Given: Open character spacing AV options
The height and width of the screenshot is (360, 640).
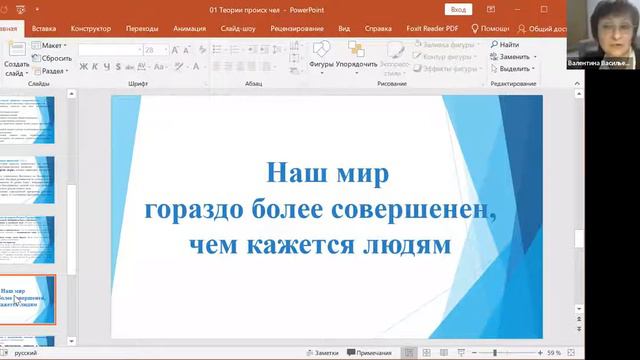Looking at the screenshot, I should (143, 67).
